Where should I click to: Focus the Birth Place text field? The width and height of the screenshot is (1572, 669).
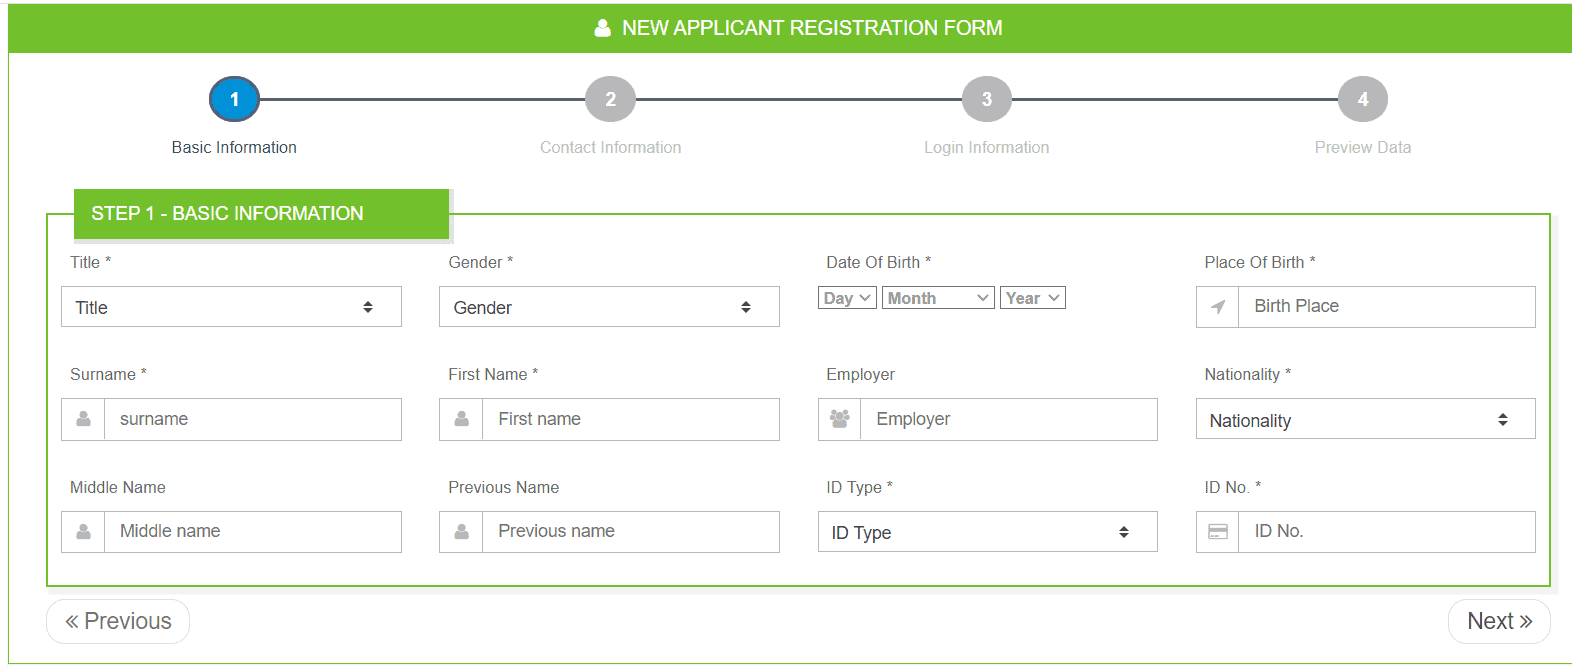[x=1386, y=307]
